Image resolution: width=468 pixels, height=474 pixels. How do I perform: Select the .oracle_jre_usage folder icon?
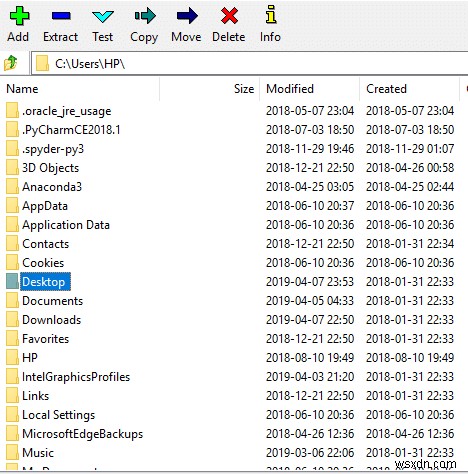(x=12, y=110)
